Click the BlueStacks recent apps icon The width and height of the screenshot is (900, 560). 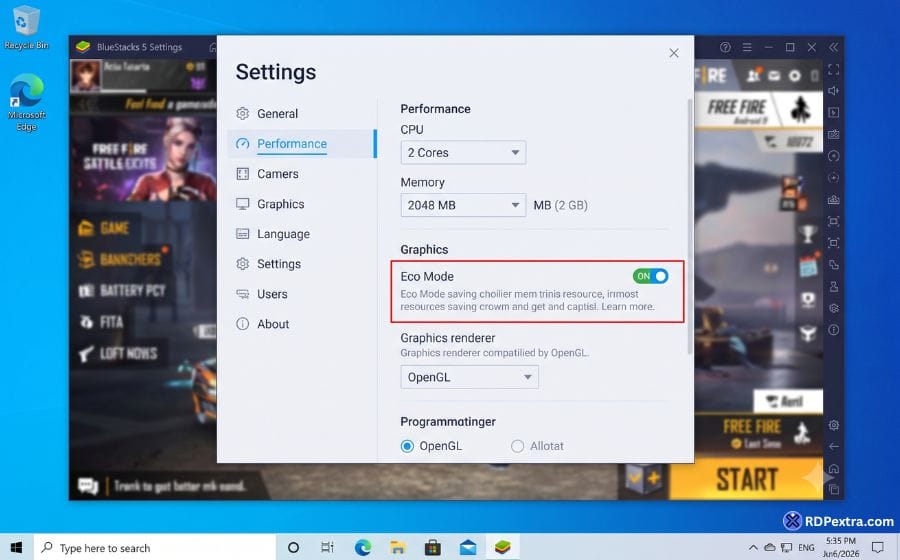pos(833,489)
